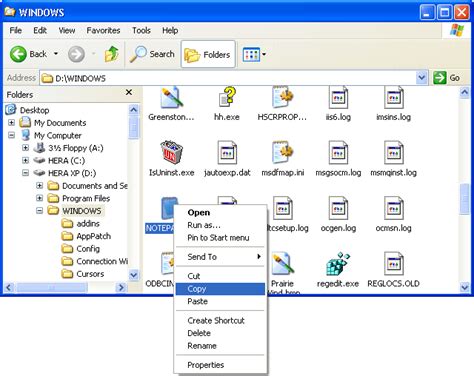
Task: Expand the 3½ Floppy (A:) node
Action: (25, 148)
